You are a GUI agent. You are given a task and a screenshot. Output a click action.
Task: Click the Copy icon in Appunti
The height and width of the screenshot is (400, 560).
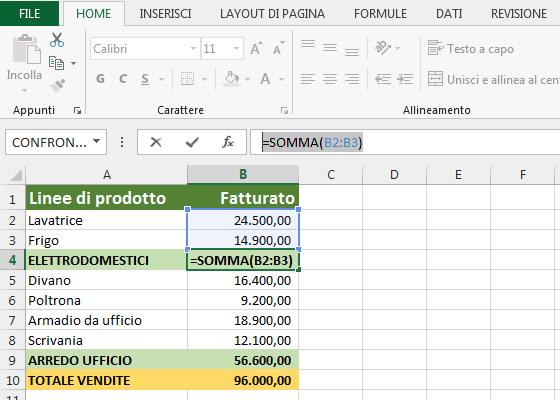56,63
